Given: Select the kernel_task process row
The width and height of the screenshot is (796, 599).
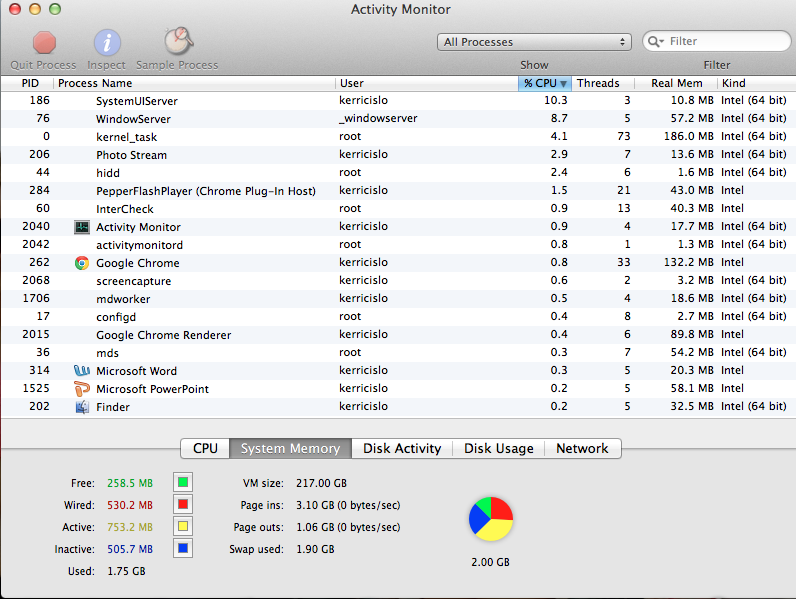Looking at the screenshot, I should 398,137.
